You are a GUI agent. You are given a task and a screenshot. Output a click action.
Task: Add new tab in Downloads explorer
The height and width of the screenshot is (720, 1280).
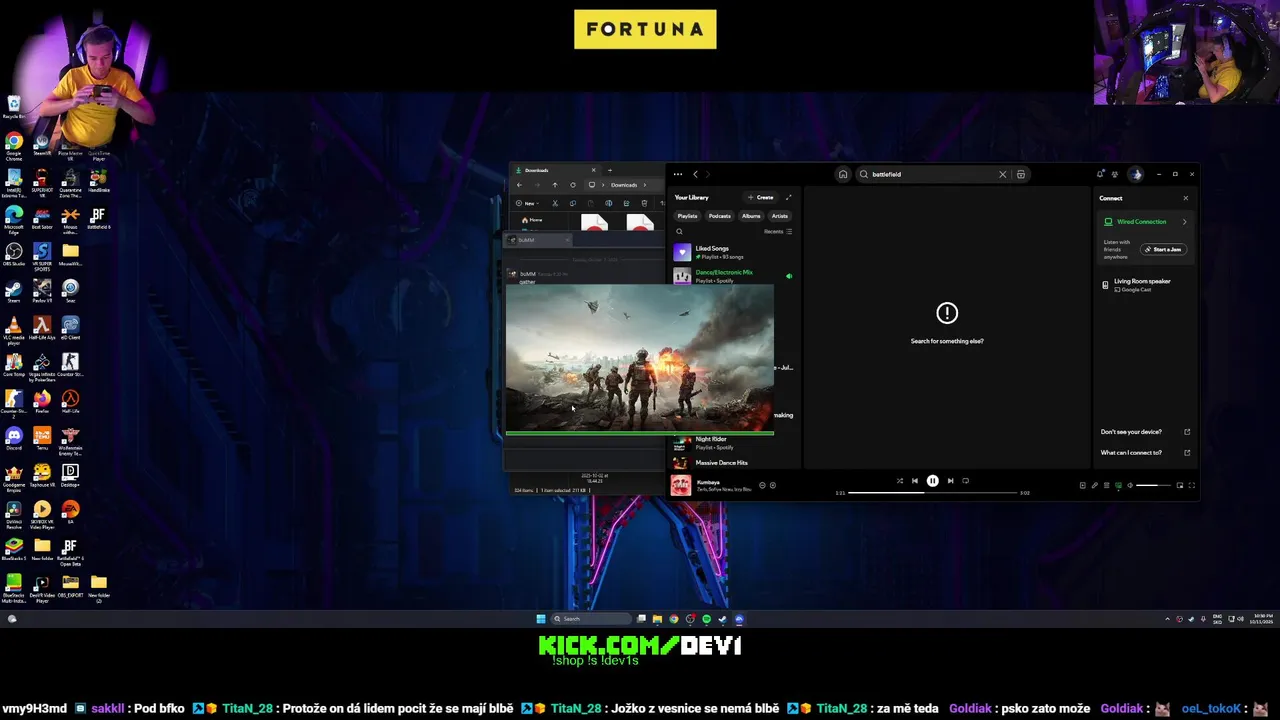click(609, 170)
